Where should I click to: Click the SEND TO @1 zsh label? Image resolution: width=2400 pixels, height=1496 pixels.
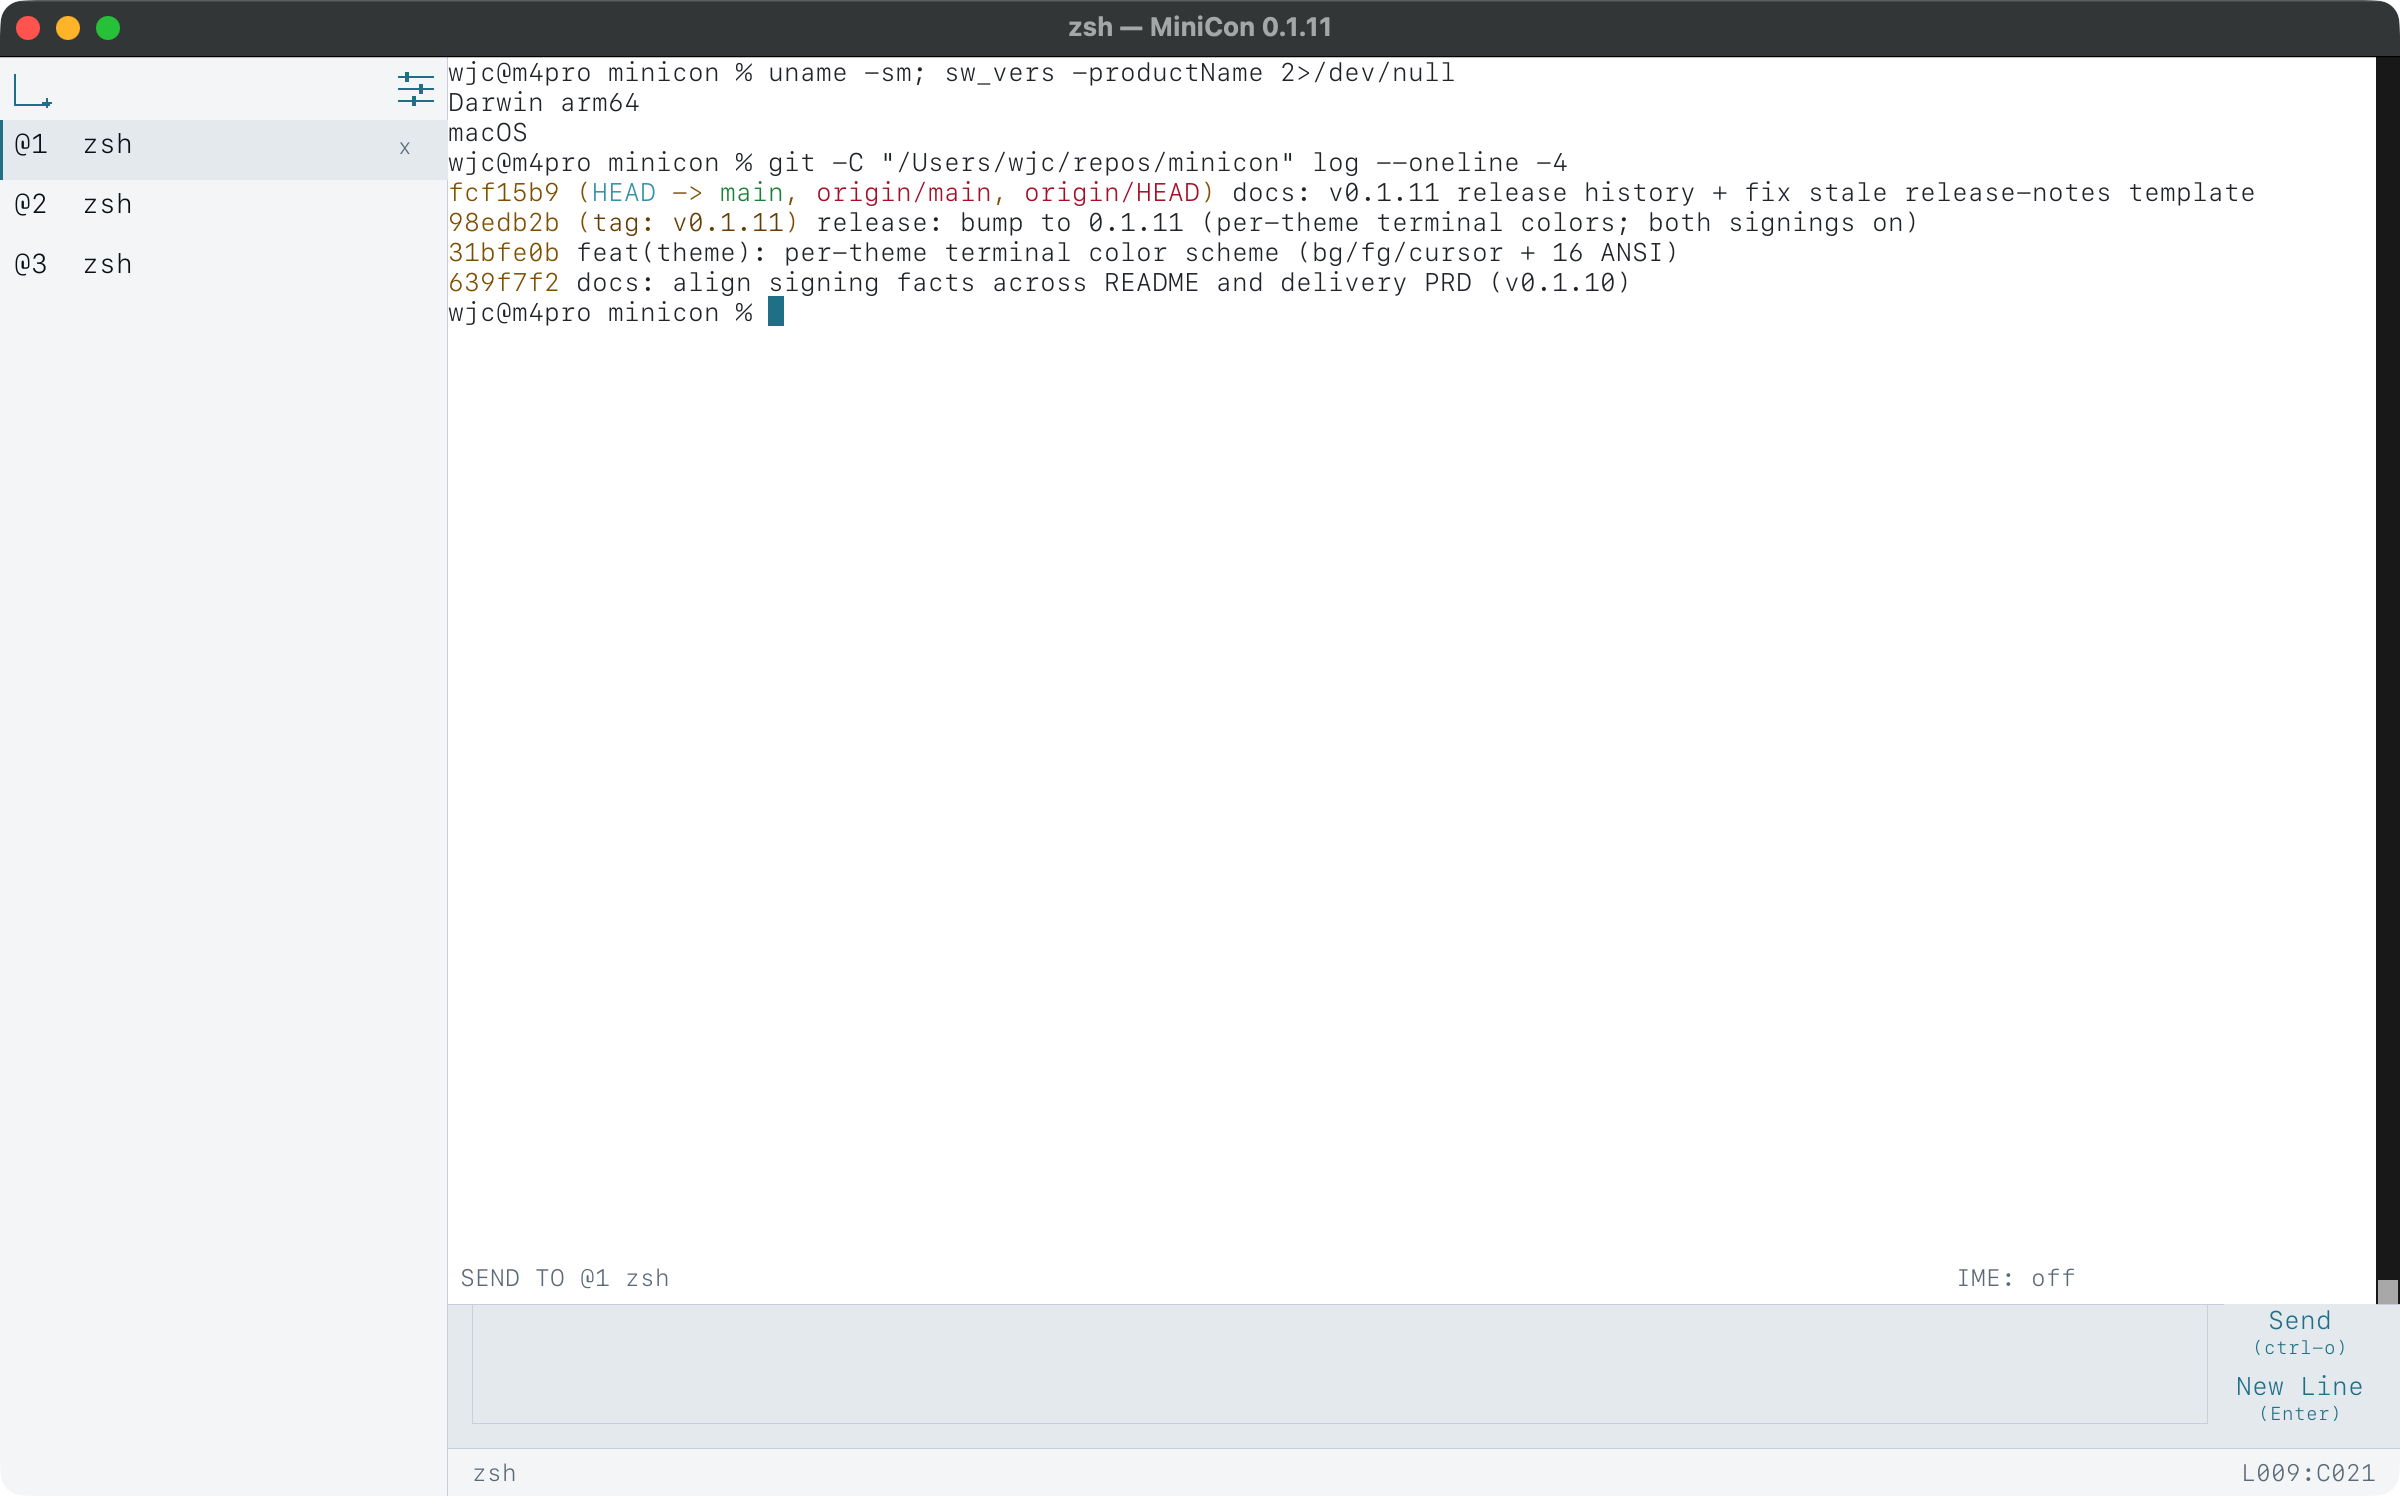[565, 1278]
